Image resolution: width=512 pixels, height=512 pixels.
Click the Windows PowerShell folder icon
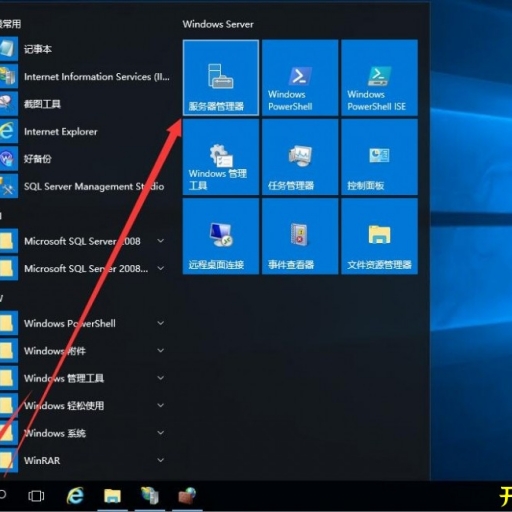(x=8, y=323)
